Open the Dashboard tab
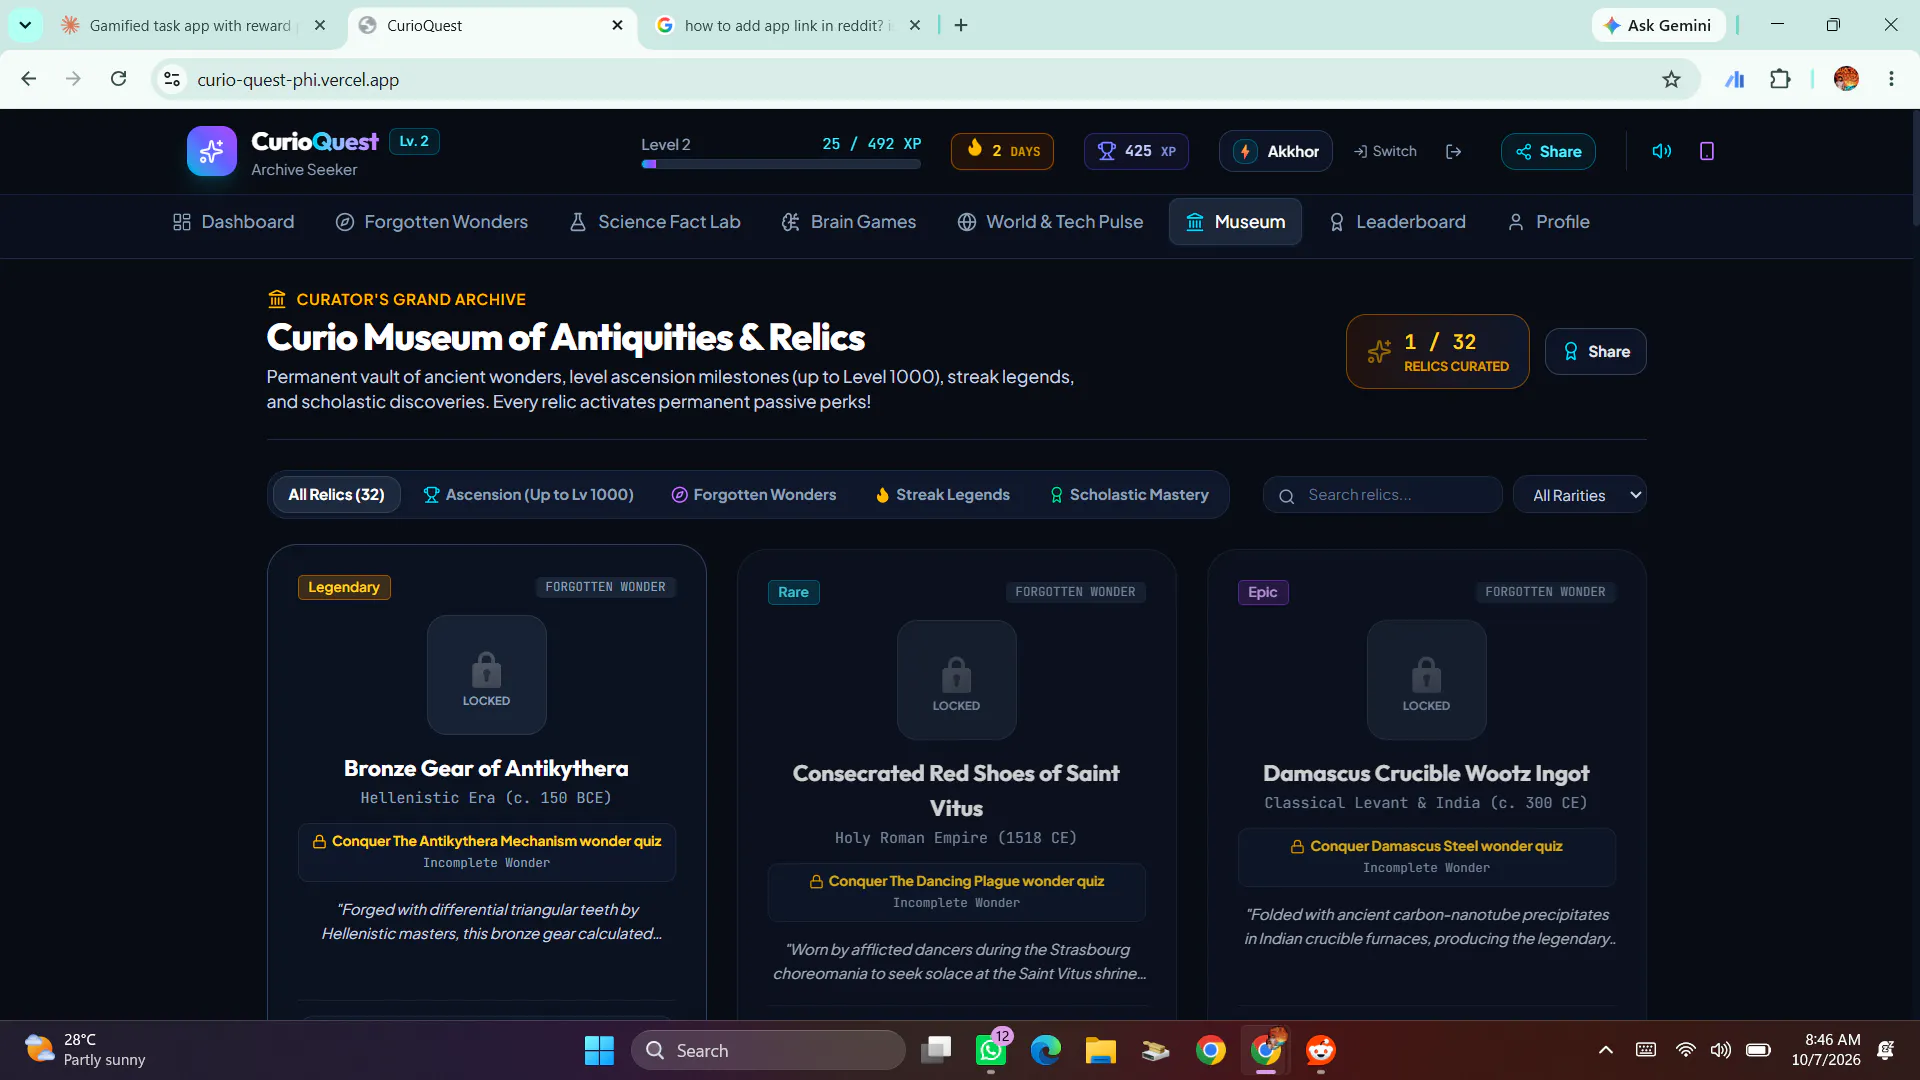The image size is (1920, 1080). pyautogui.click(x=234, y=222)
